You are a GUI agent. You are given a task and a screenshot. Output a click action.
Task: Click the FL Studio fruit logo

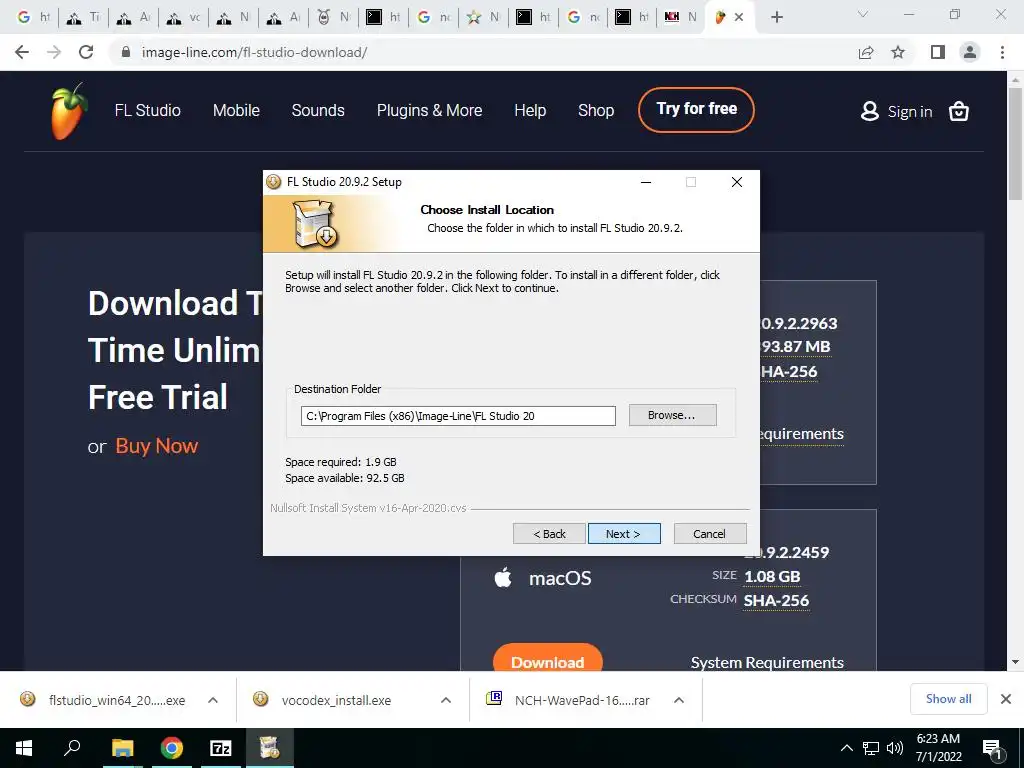tap(69, 111)
